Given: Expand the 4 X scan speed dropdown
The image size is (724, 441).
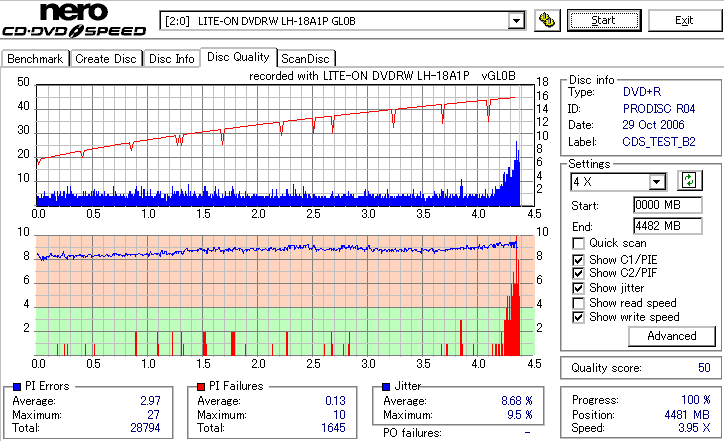Looking at the screenshot, I should [656, 182].
